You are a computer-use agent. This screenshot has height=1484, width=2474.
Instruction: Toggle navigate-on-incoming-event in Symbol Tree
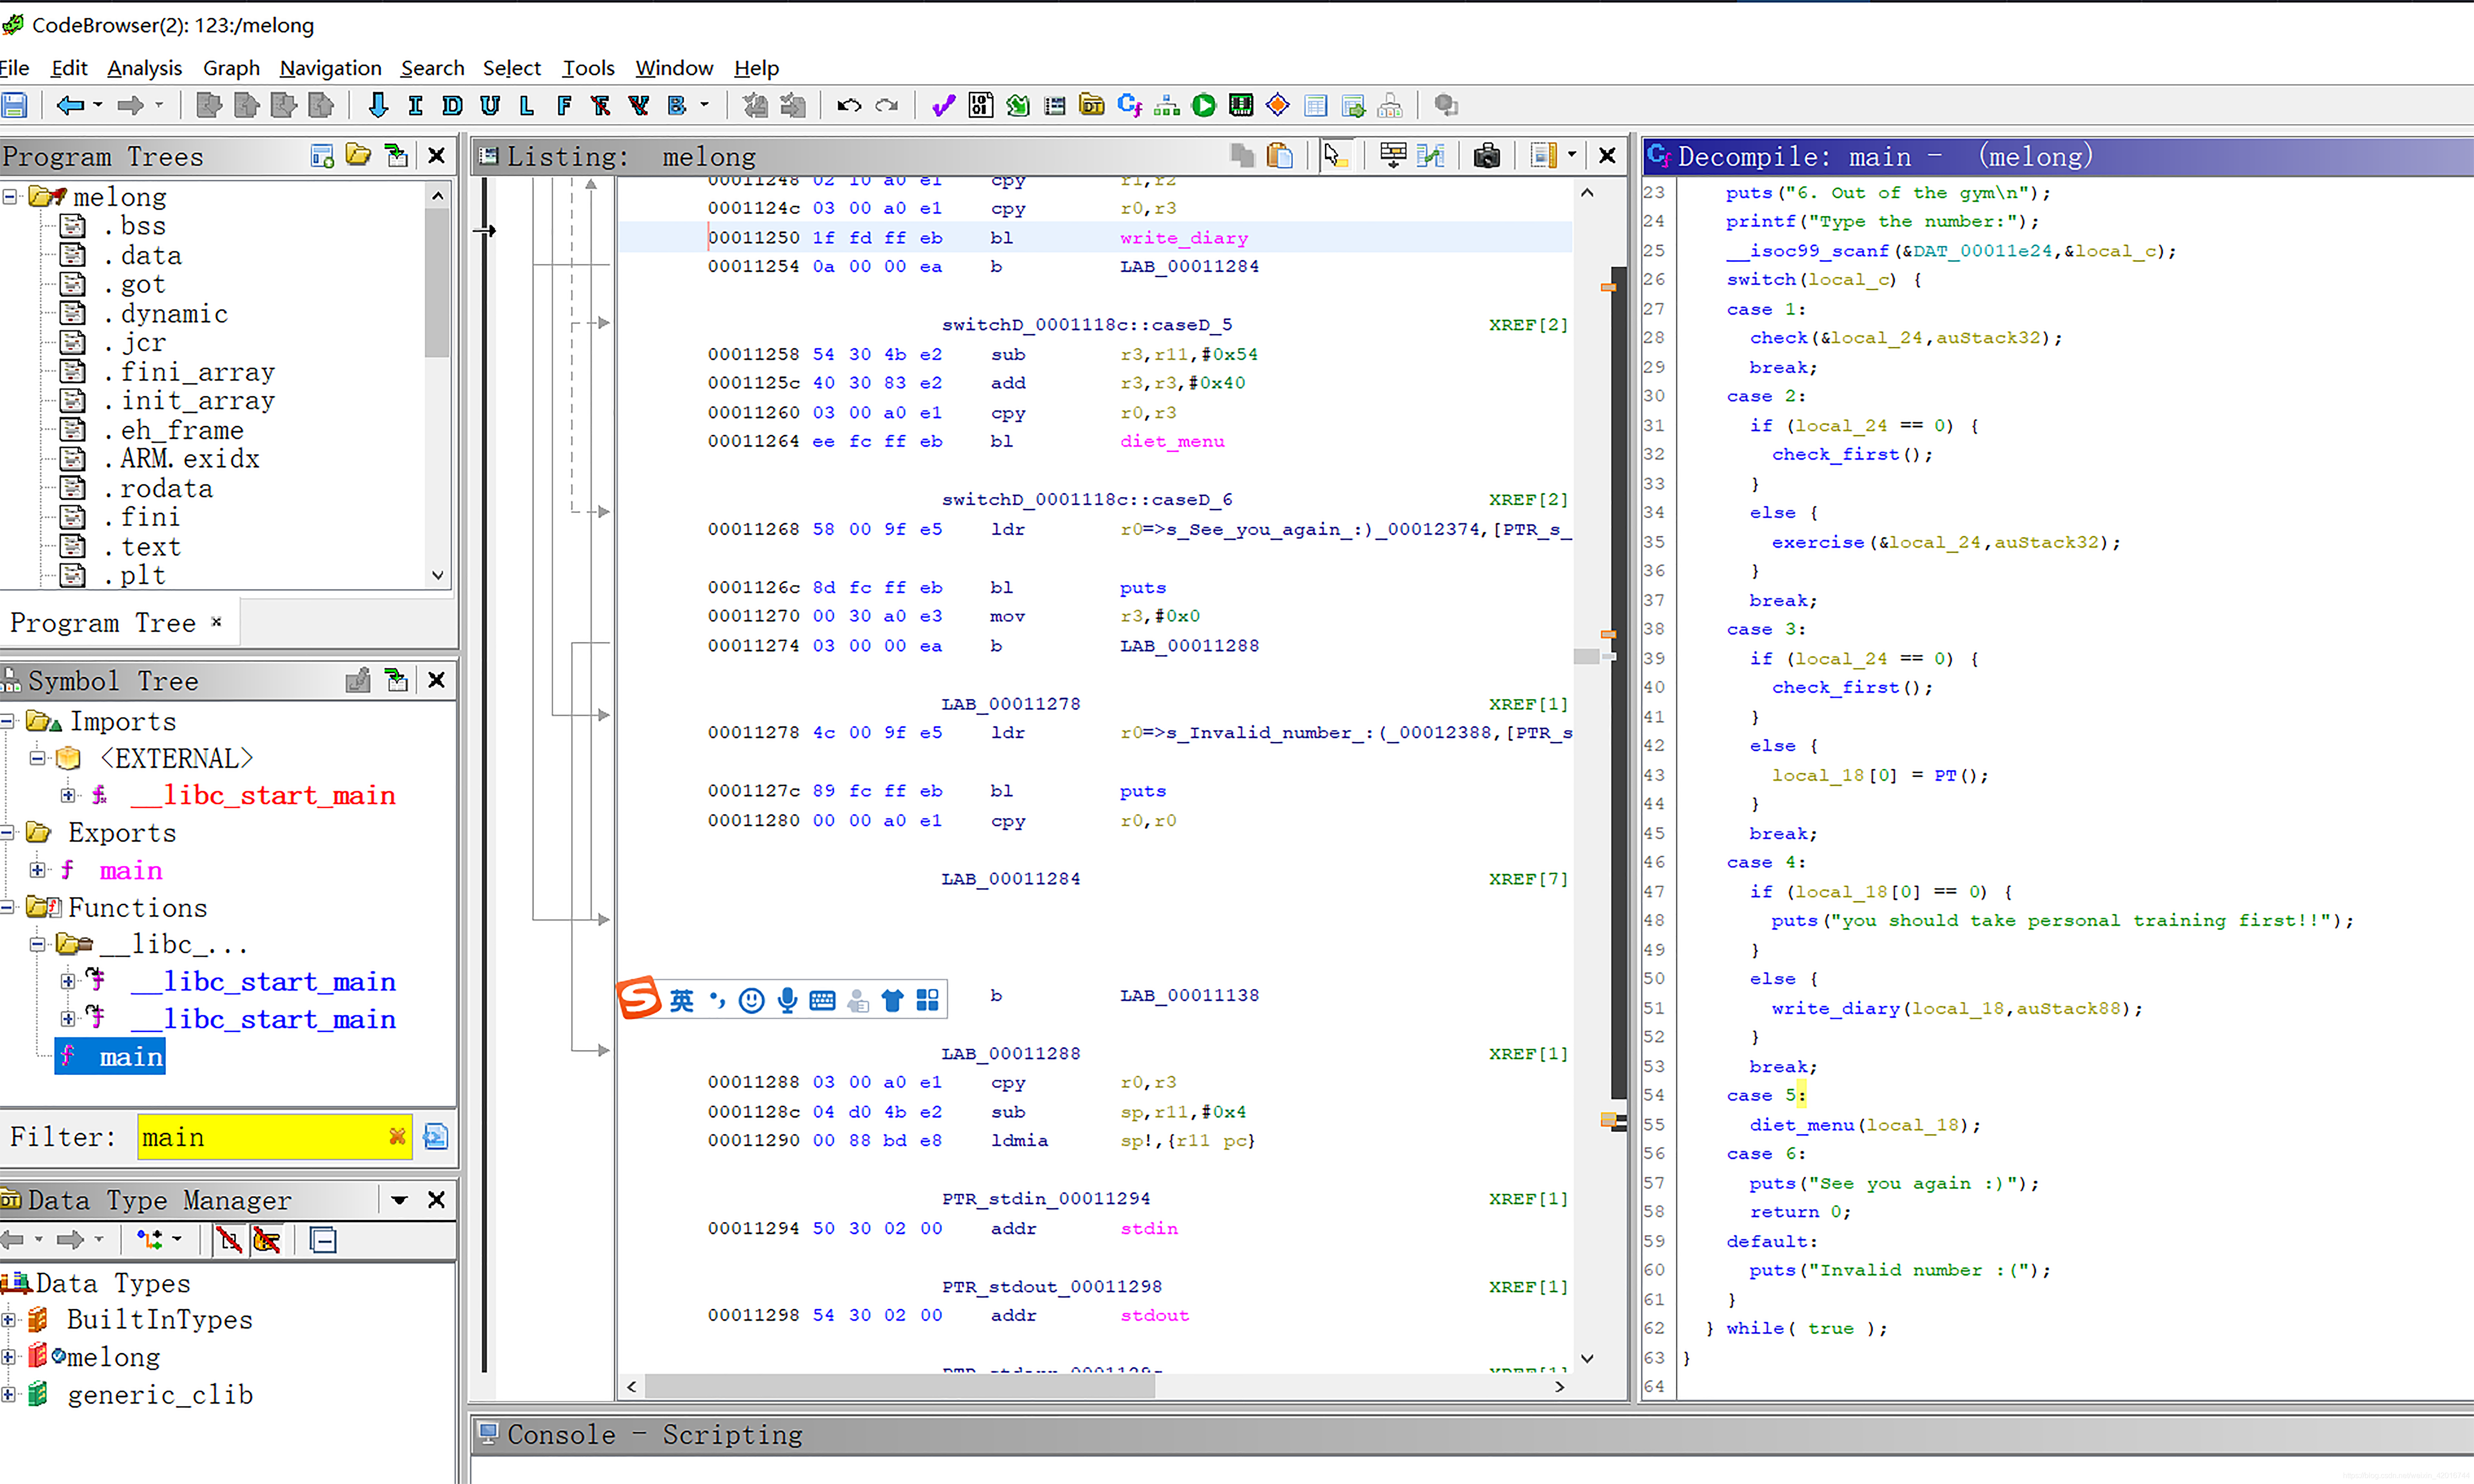click(397, 681)
